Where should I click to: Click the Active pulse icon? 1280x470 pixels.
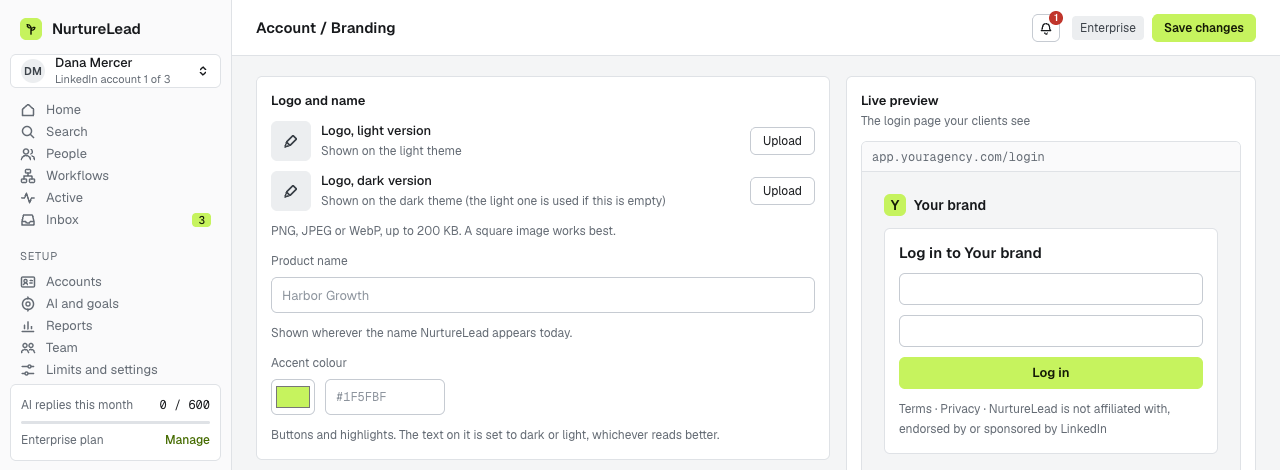click(x=28, y=198)
